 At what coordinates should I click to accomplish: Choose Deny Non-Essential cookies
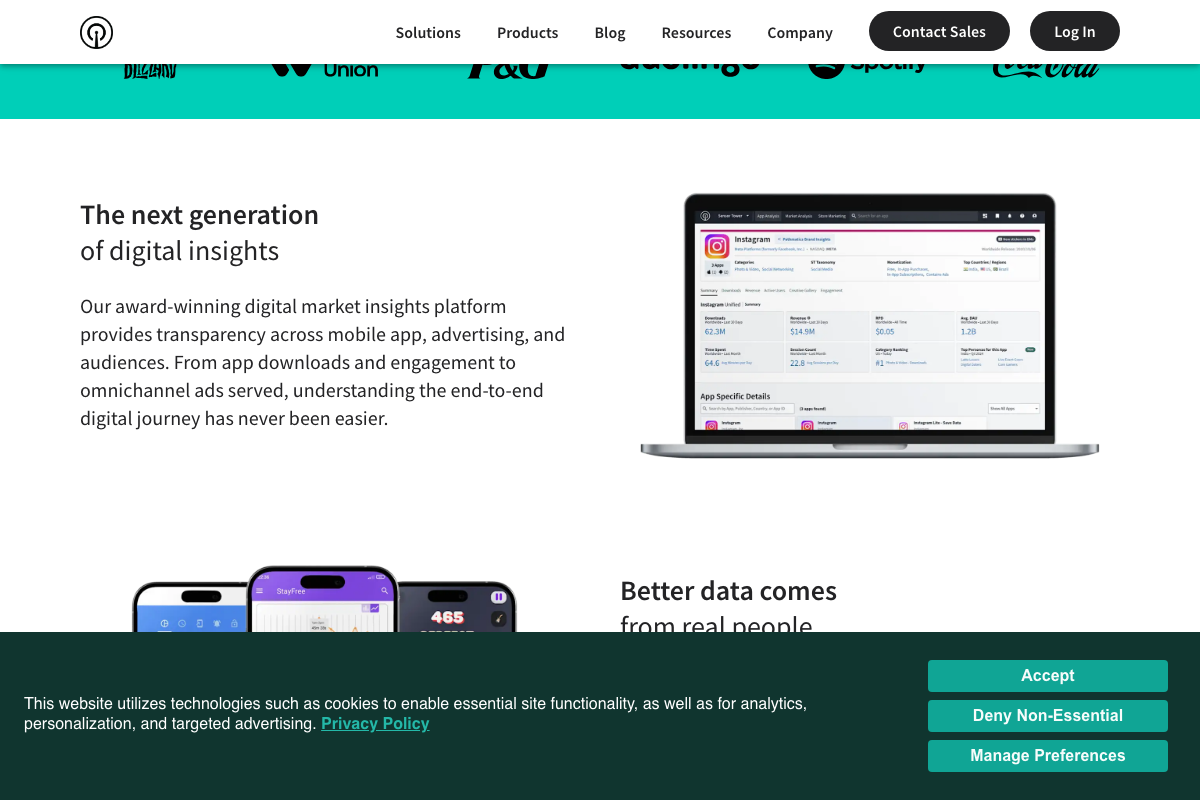coord(1047,716)
